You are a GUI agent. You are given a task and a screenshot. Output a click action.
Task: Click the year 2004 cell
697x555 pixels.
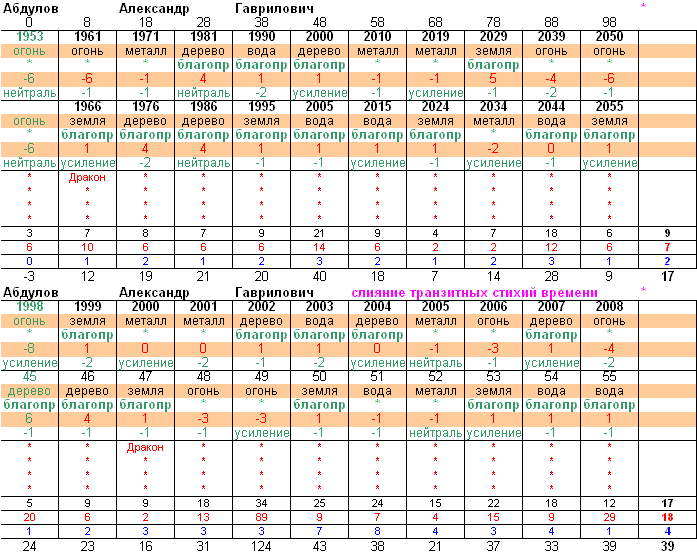(x=377, y=307)
